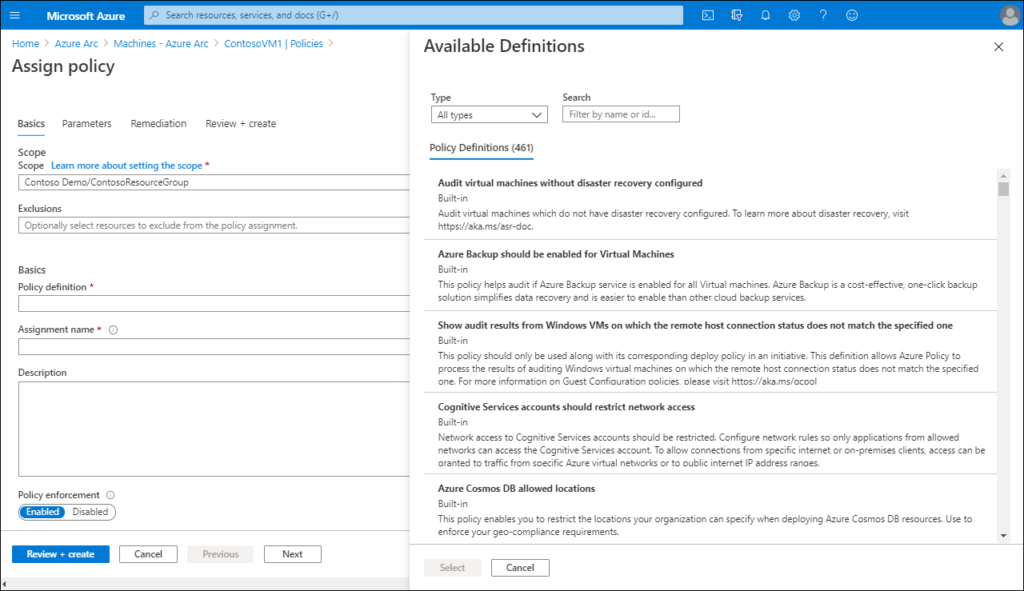This screenshot has width=1024, height=591.
Task: Switch to the Remediation tab
Action: click(x=158, y=124)
